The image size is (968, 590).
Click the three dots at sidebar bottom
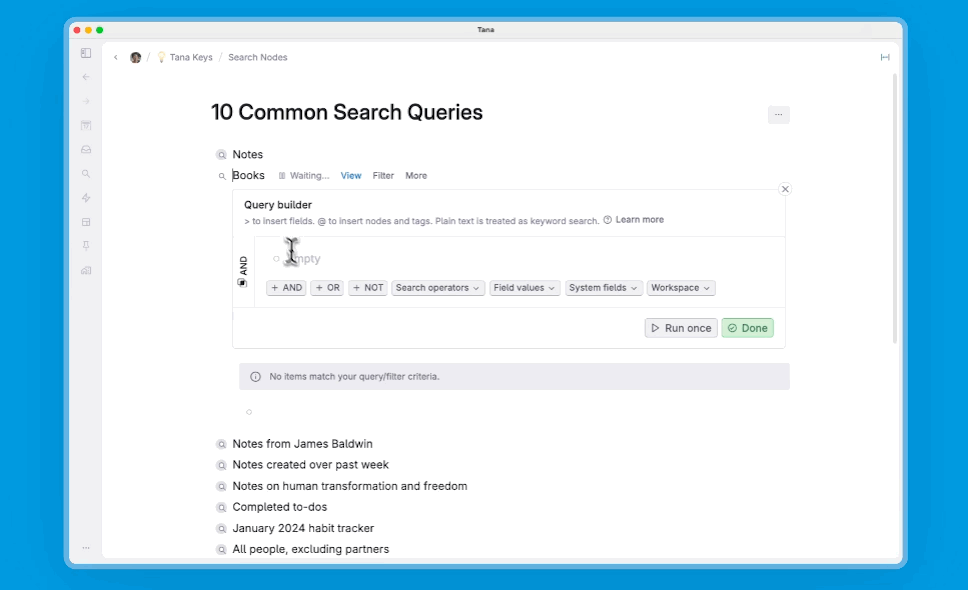(86, 547)
